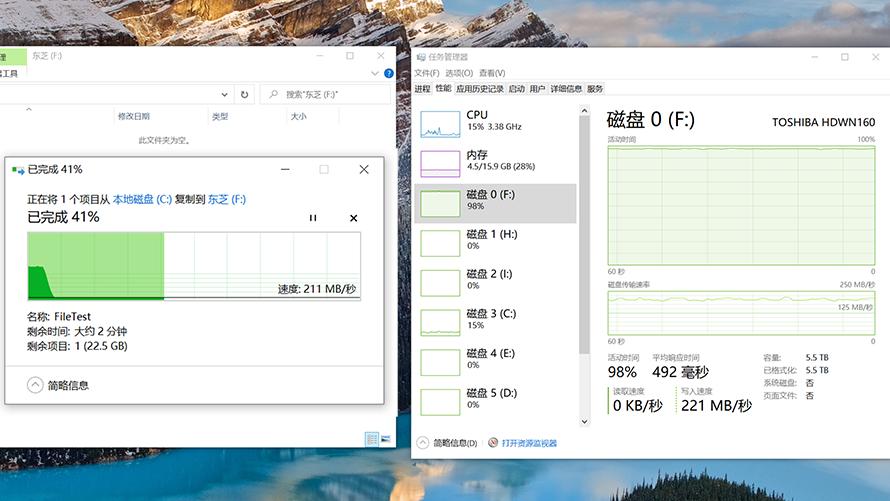The width and height of the screenshot is (890, 501).
Task: Select the 内存 memory item
Action: 440,163
